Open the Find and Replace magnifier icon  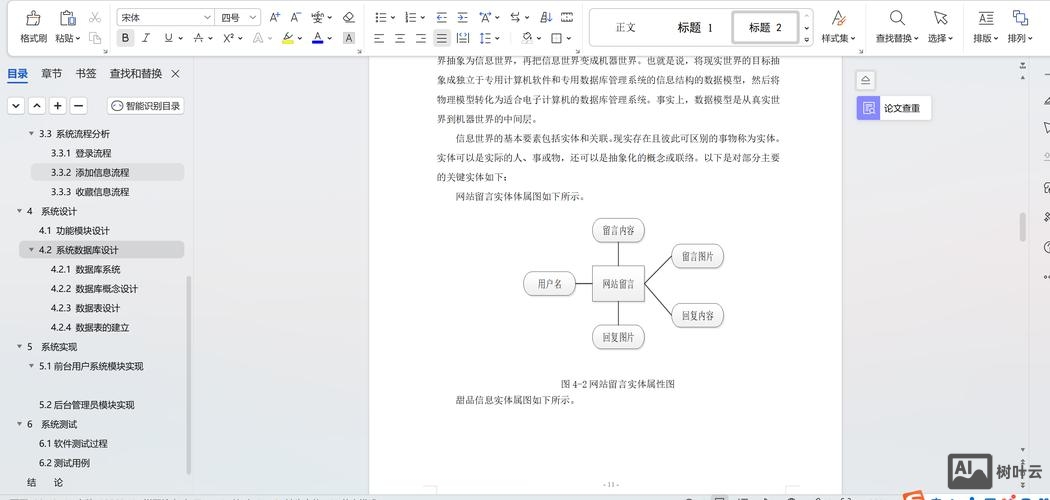(897, 17)
